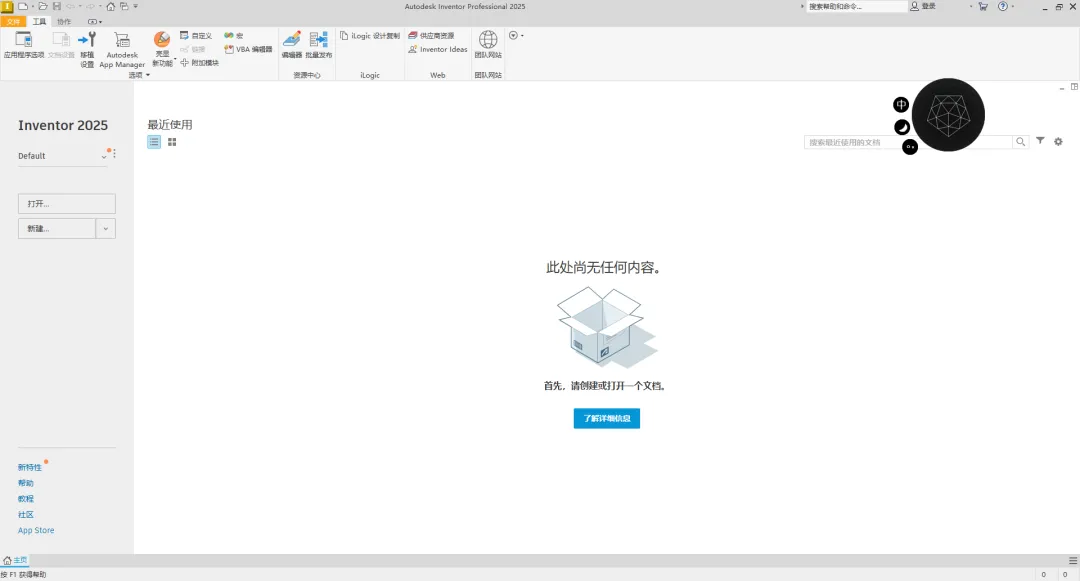The width and height of the screenshot is (1080, 581).
Task: Open the ribbon display dropdown next to 协作 tab
Action: (x=95, y=22)
